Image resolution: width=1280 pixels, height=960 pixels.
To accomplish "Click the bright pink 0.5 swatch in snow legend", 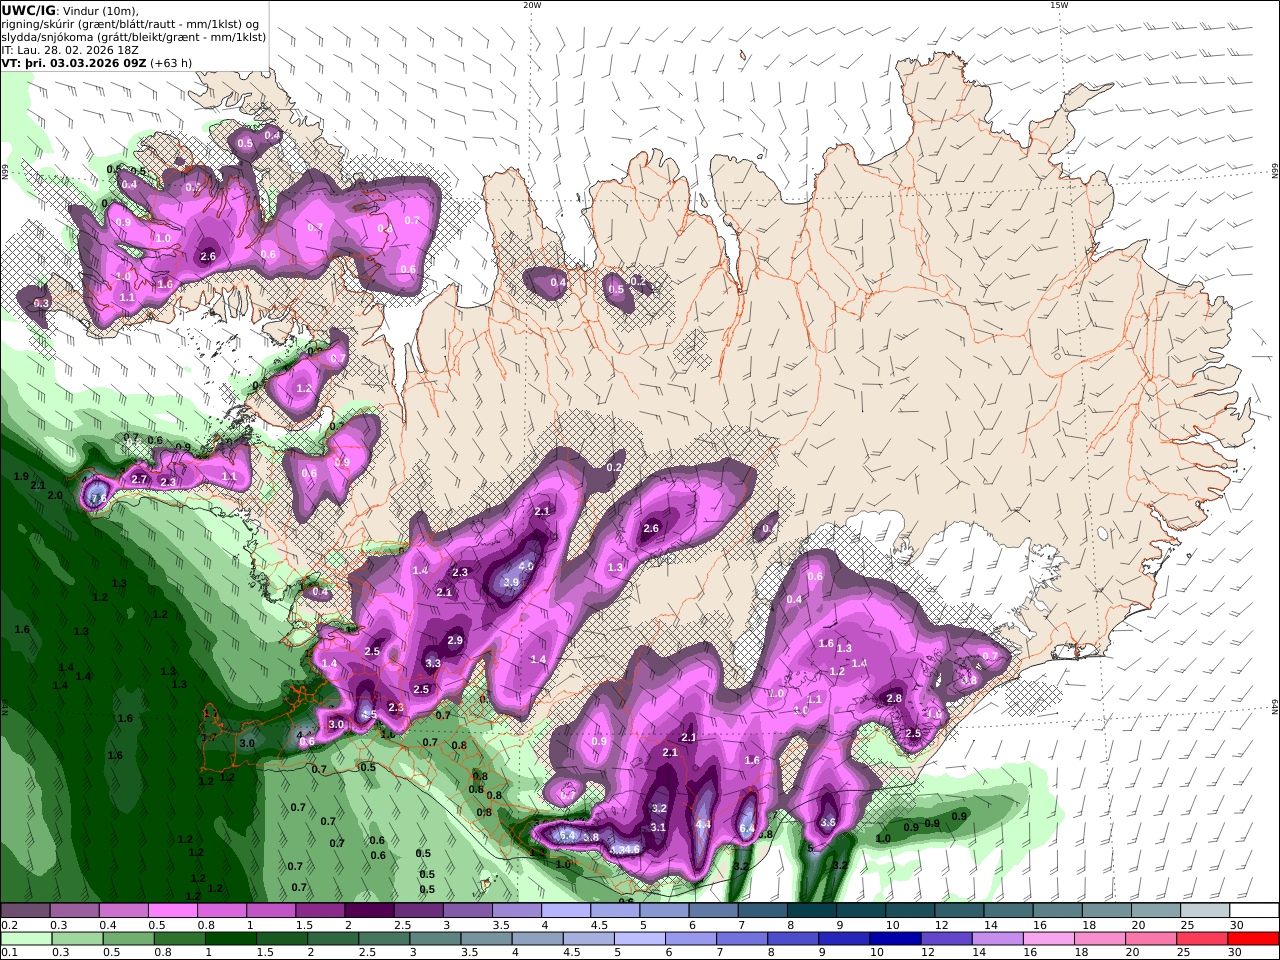I will pos(172,911).
